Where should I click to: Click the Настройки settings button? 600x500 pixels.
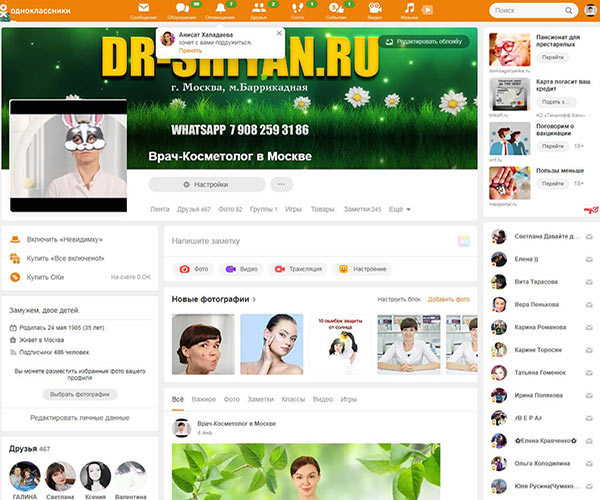(207, 184)
